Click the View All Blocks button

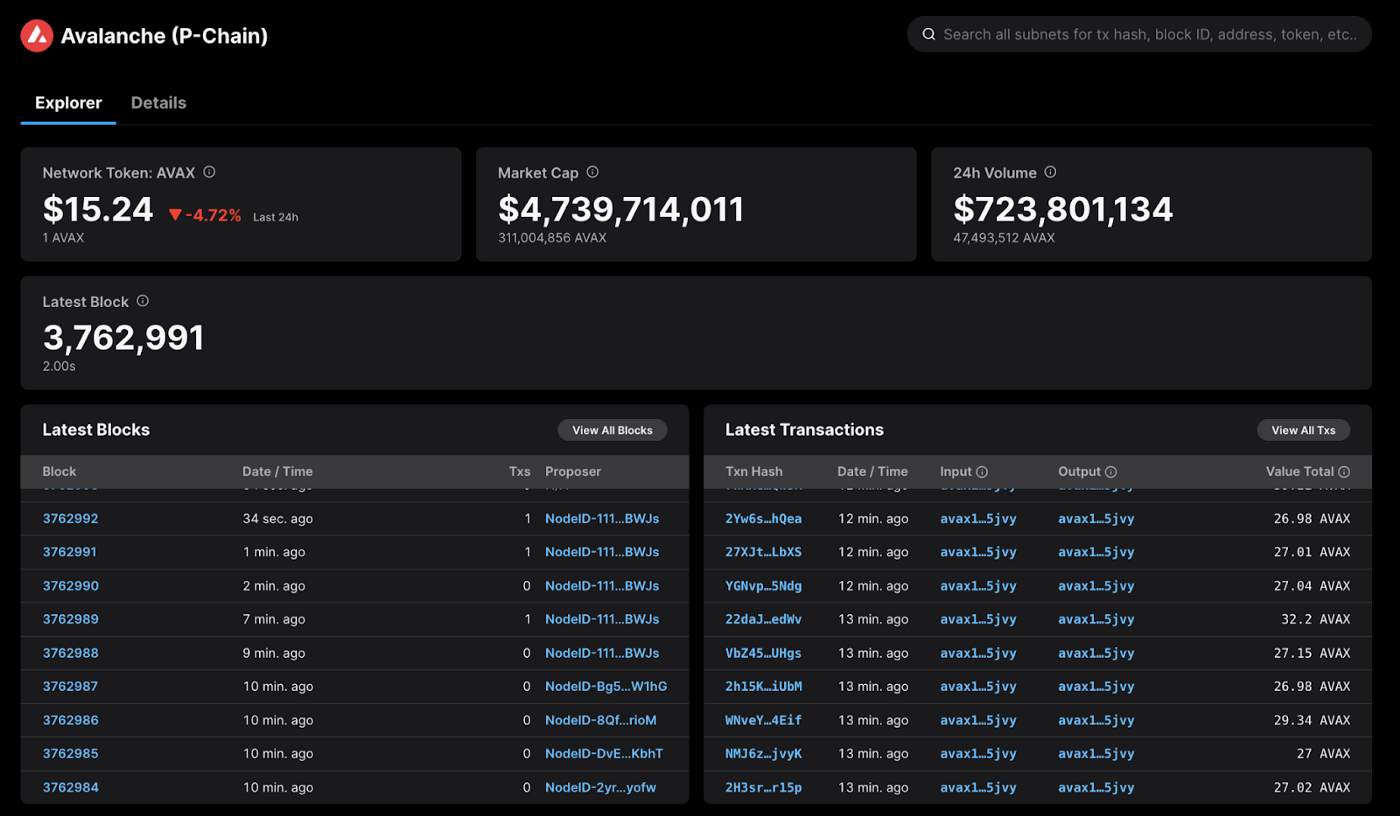[612, 430]
